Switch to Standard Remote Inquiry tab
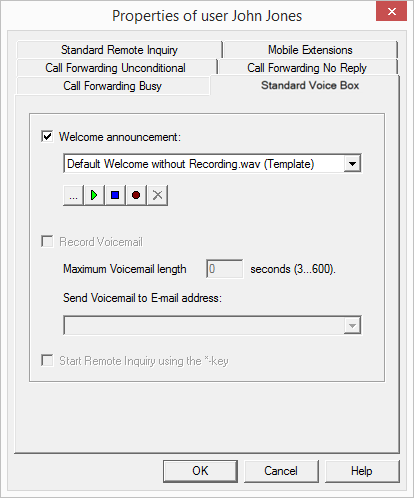The image size is (414, 498). pos(119,50)
